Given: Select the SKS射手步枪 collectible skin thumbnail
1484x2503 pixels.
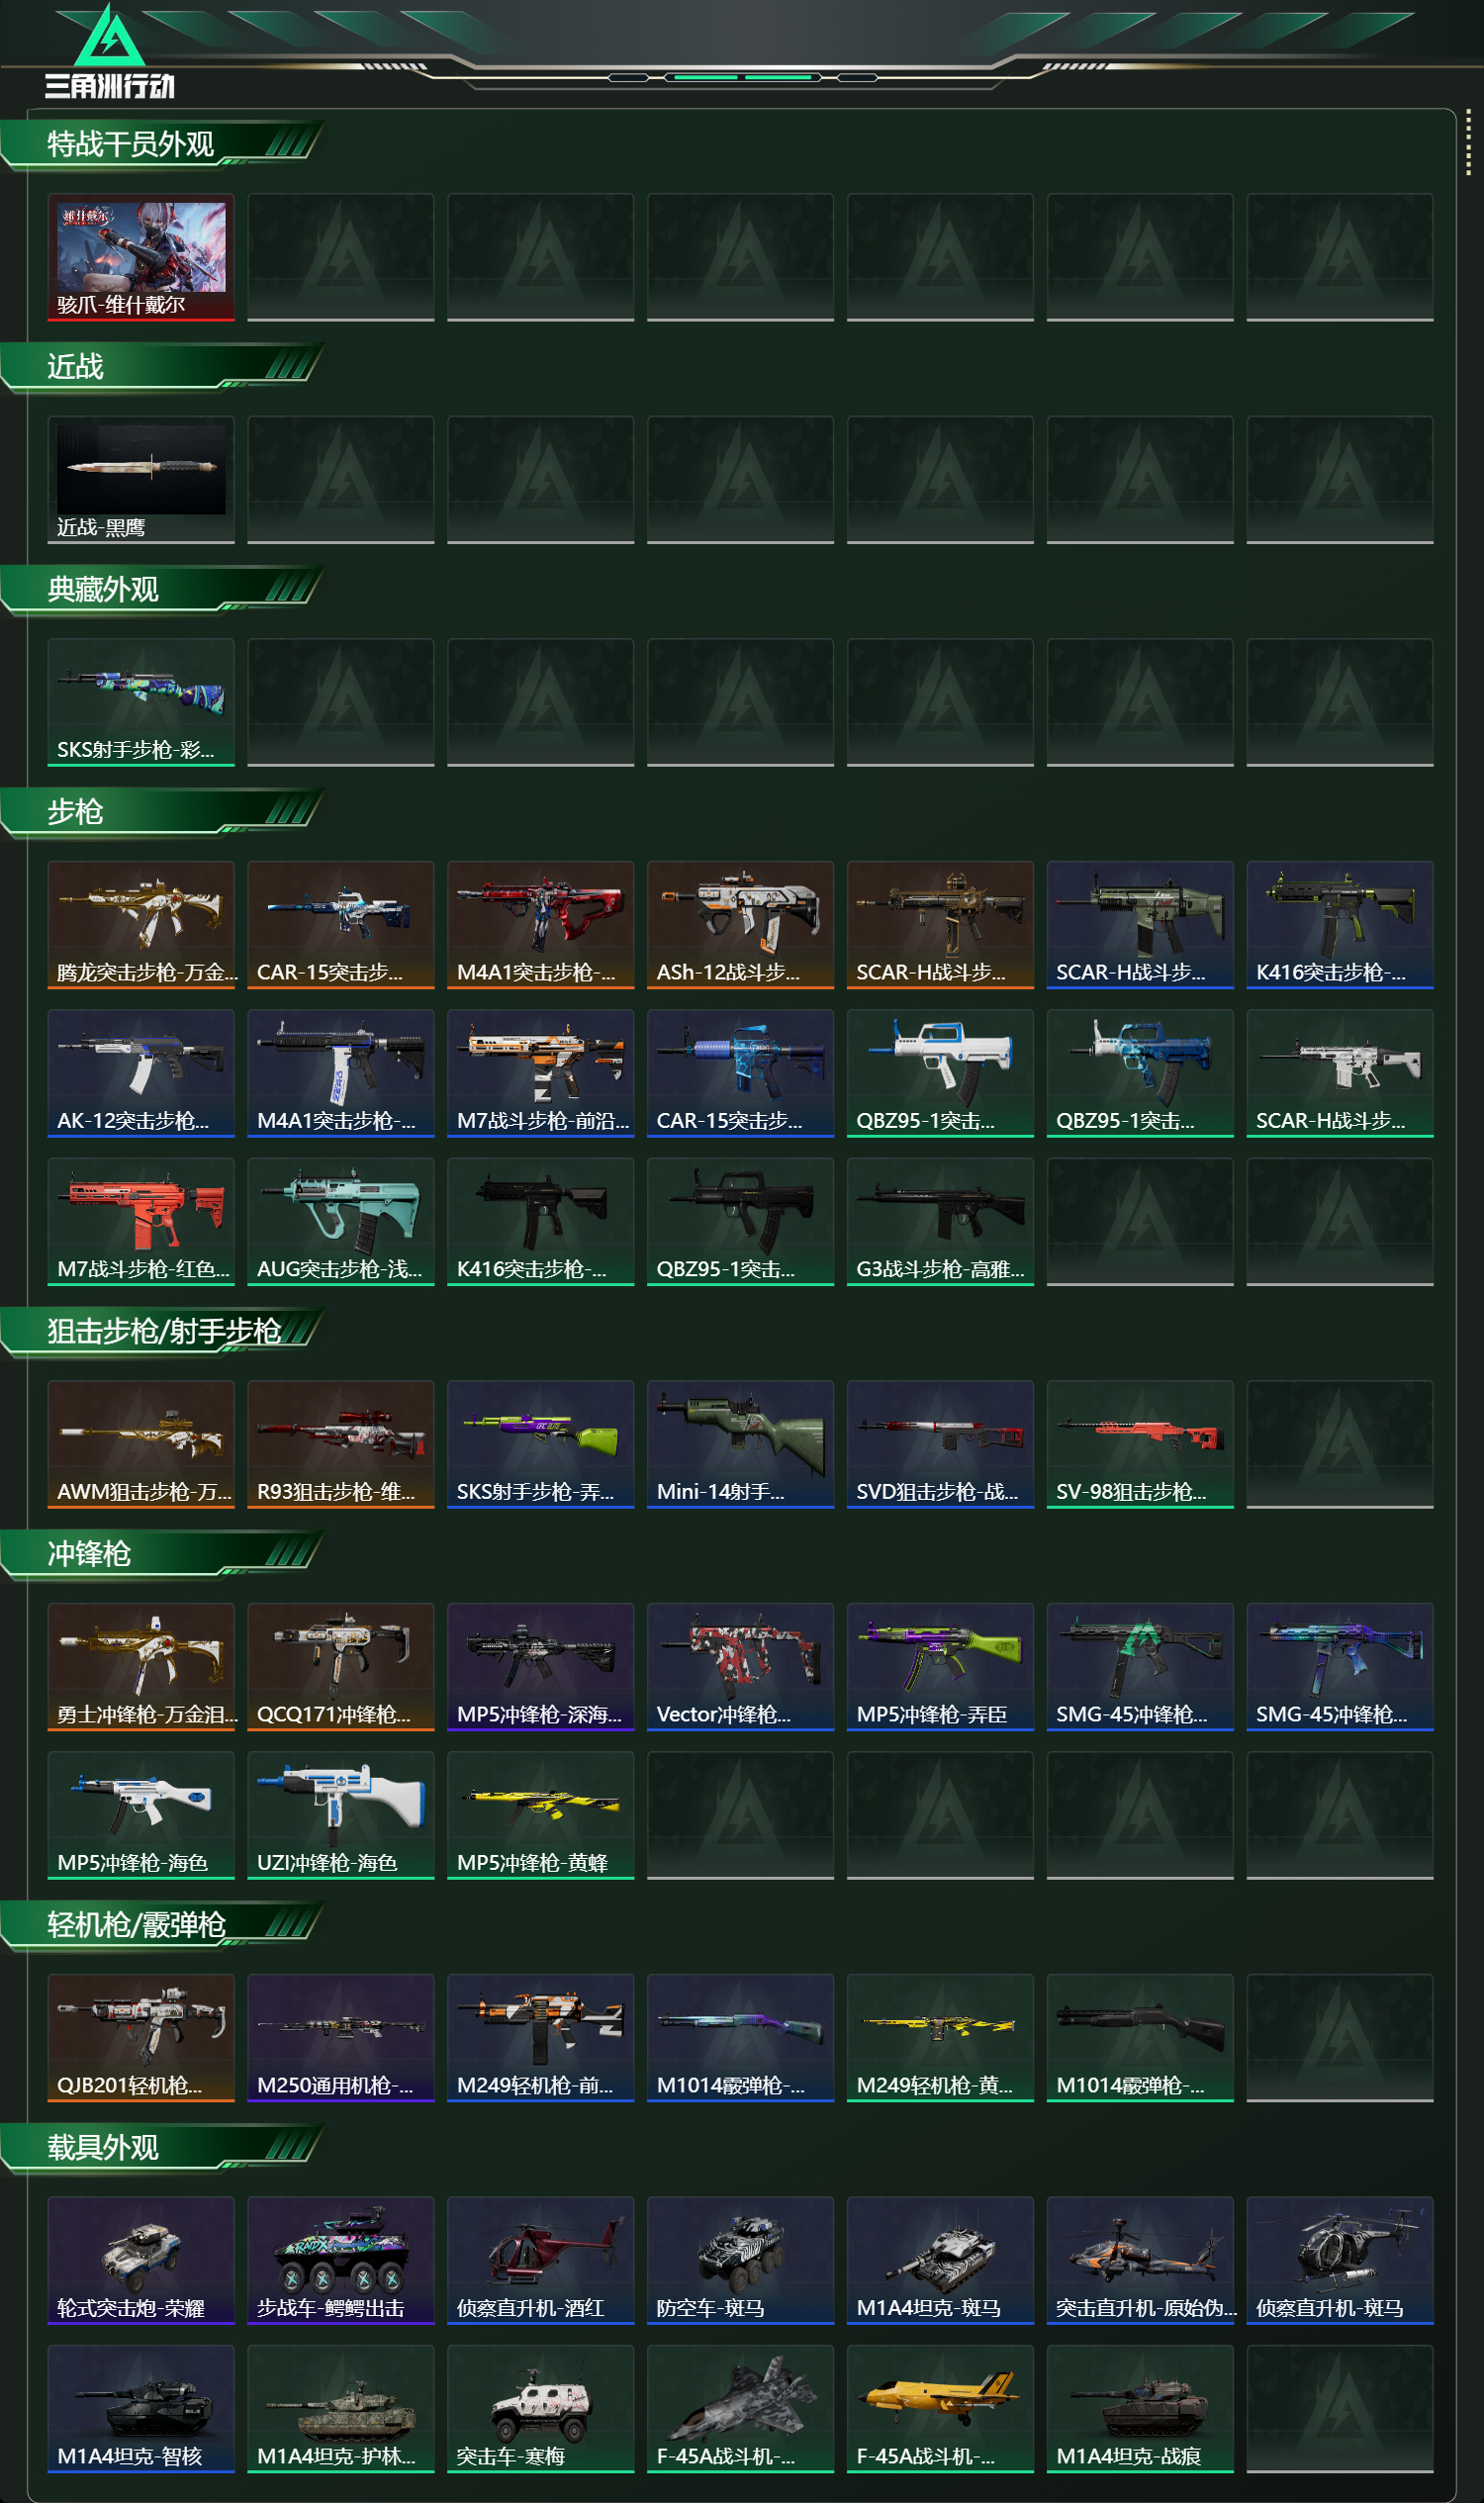Looking at the screenshot, I should point(141,702).
